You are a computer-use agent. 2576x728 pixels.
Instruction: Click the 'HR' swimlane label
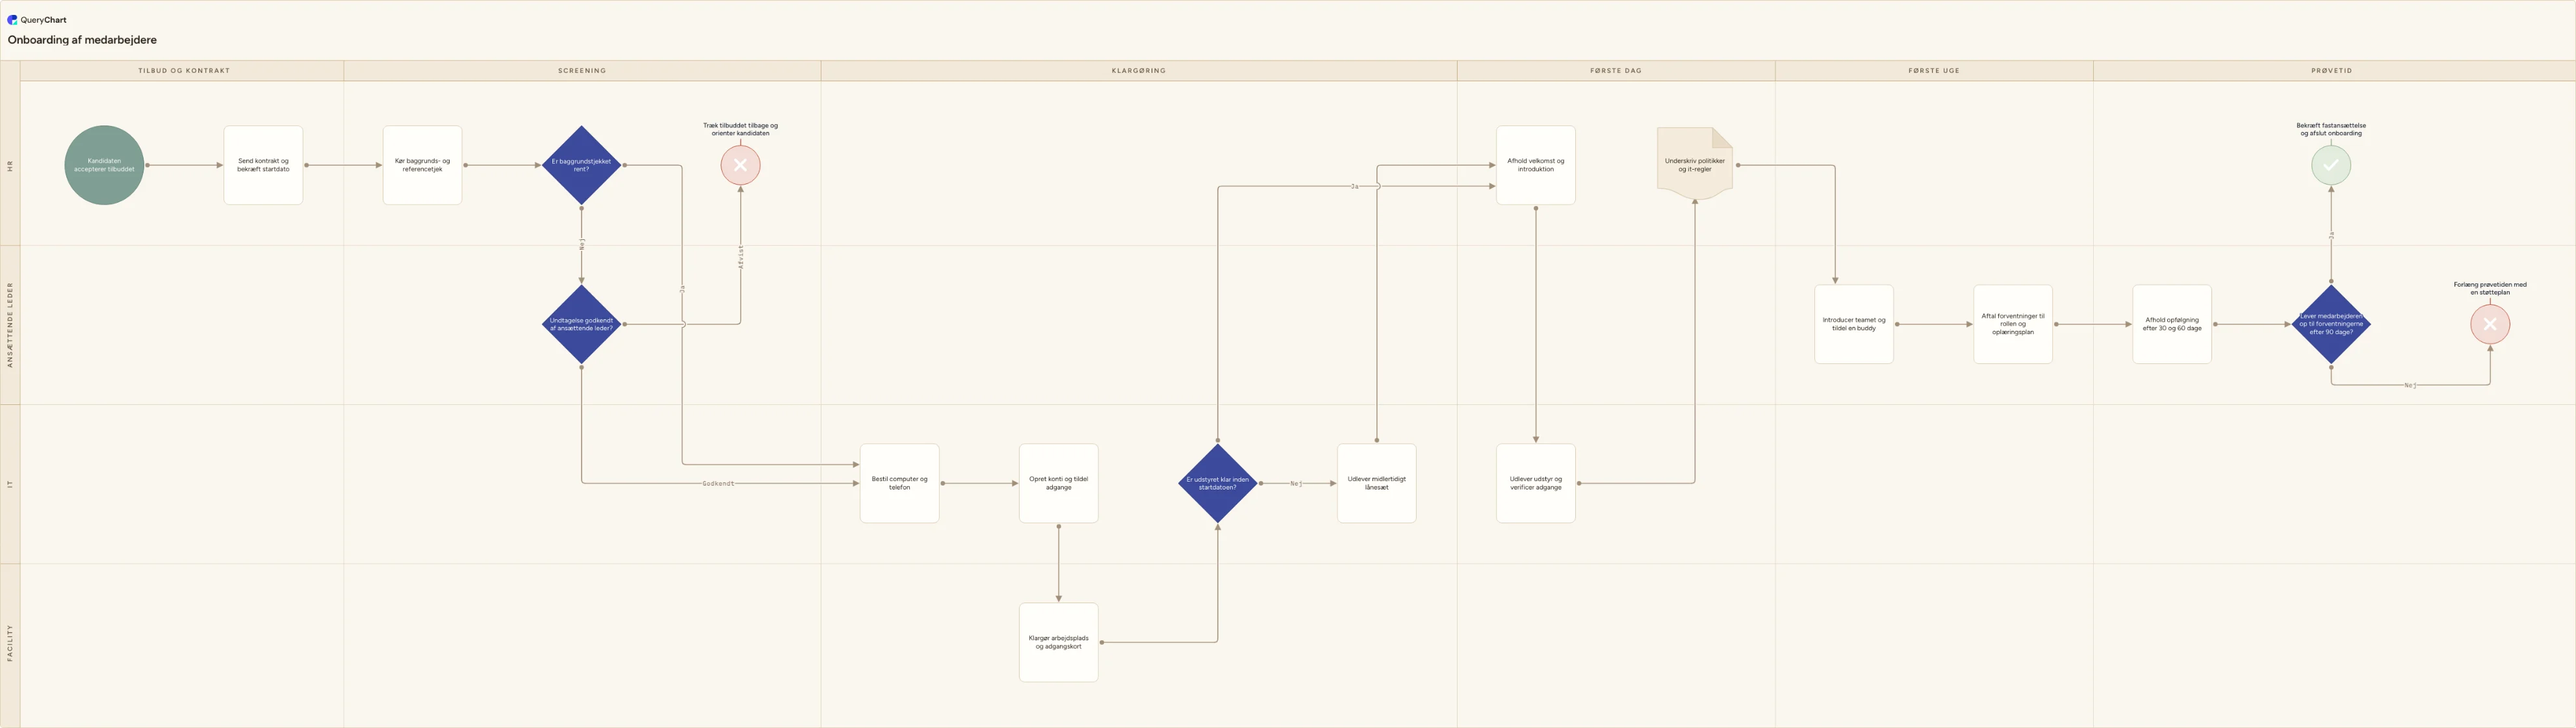[10, 166]
